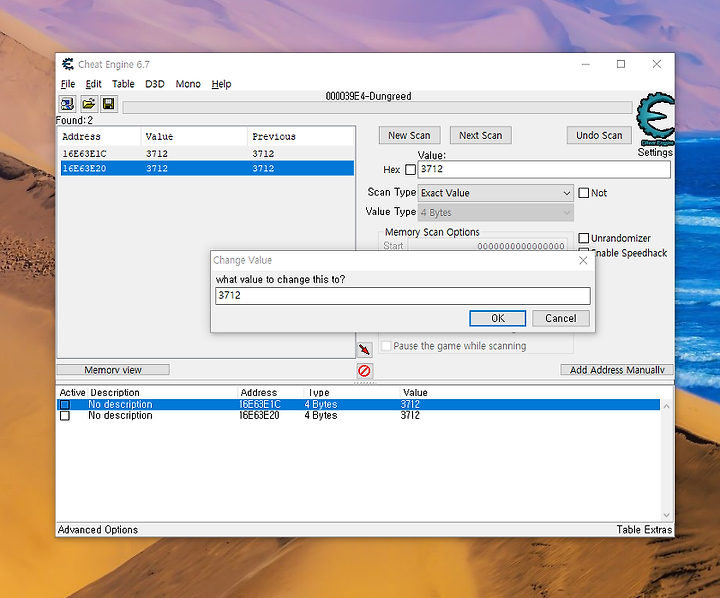Viewport: 720px width, 598px height.
Task: Open the Table menu
Action: 123,84
